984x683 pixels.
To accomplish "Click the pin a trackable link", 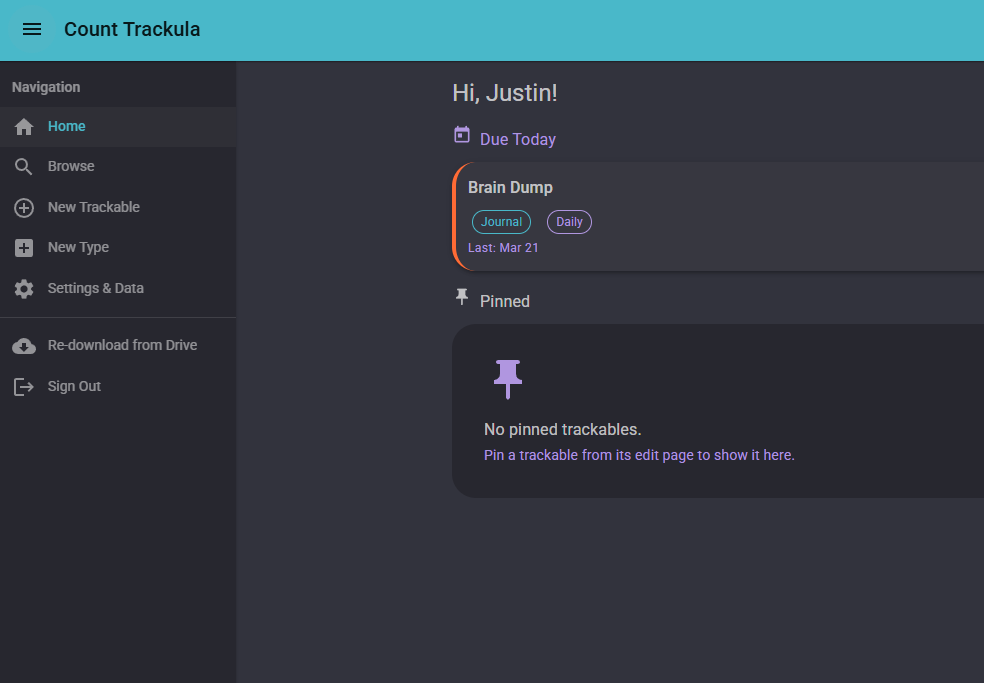I will pos(639,455).
